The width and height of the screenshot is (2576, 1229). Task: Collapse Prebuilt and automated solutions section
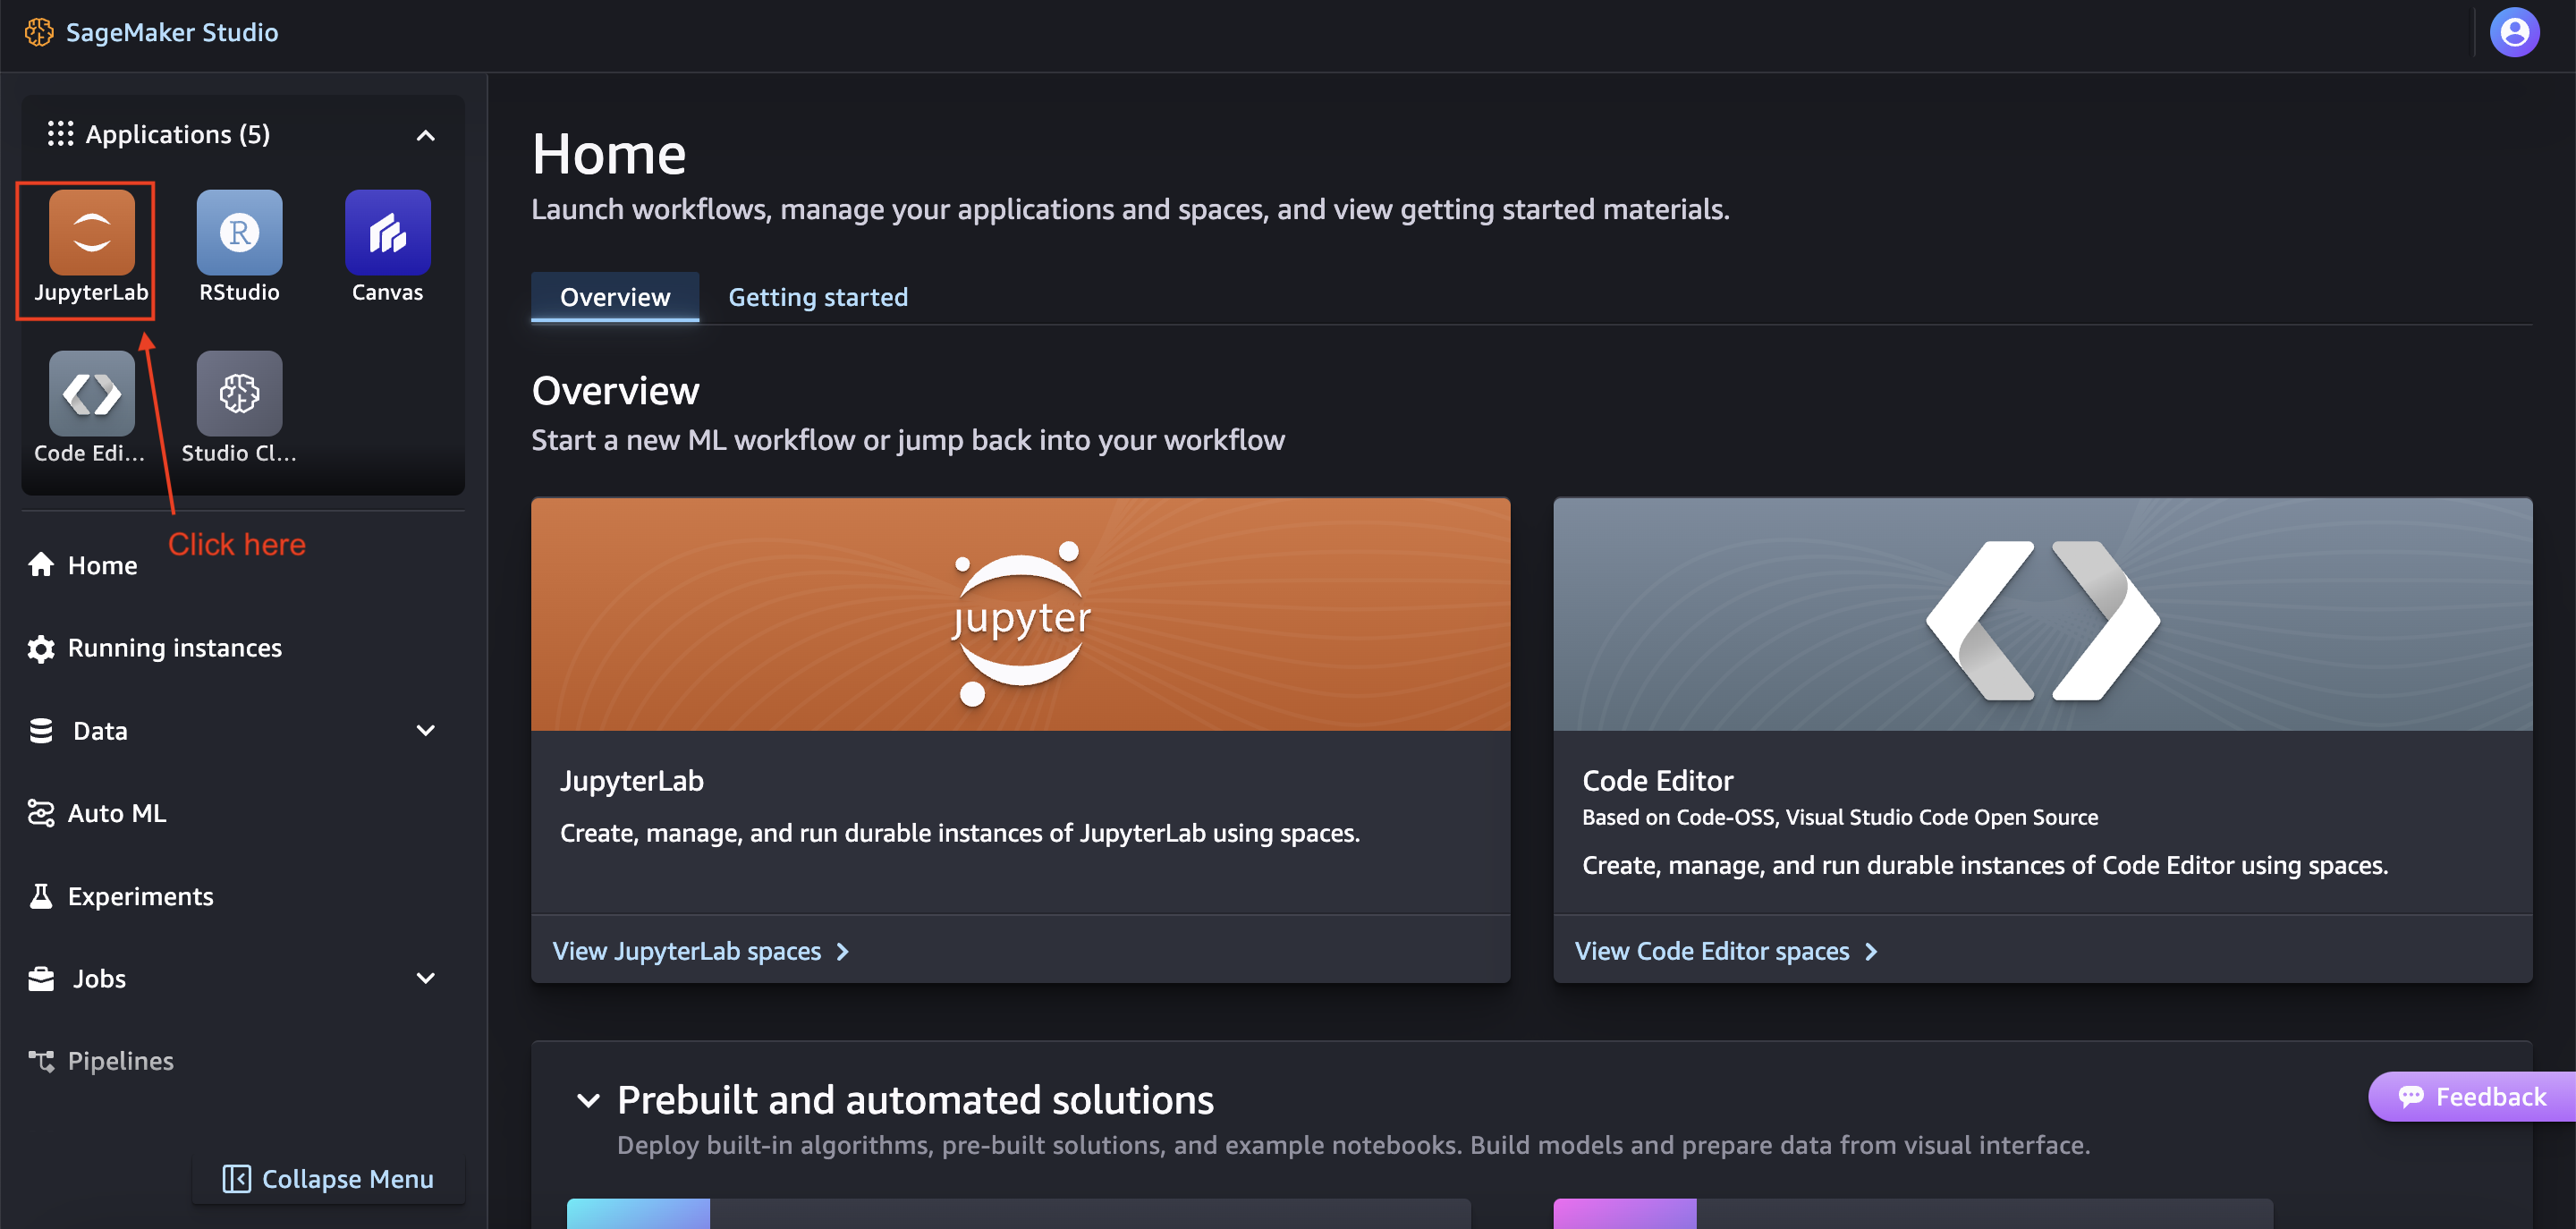click(x=588, y=1100)
